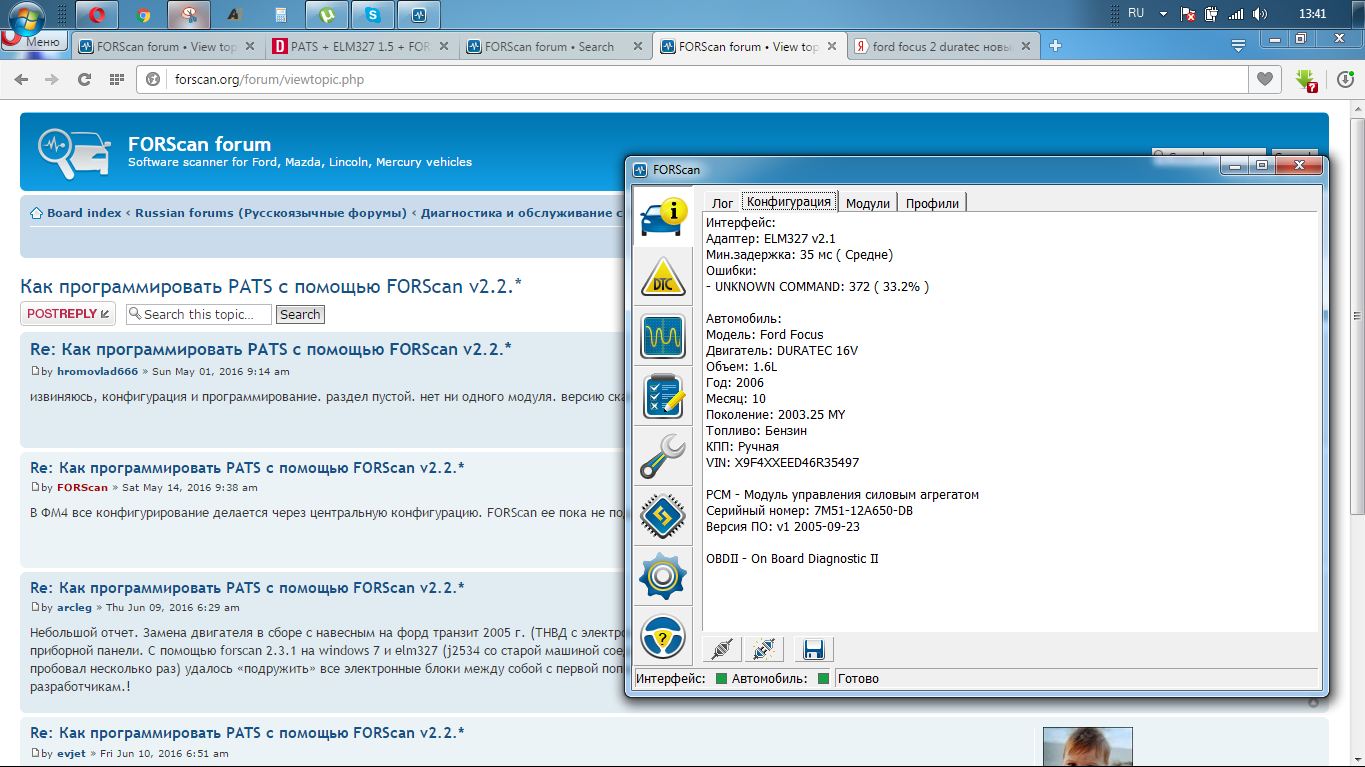1365x767 pixels.
Task: Click the connect to vehicle button
Action: pyautogui.click(x=721, y=650)
